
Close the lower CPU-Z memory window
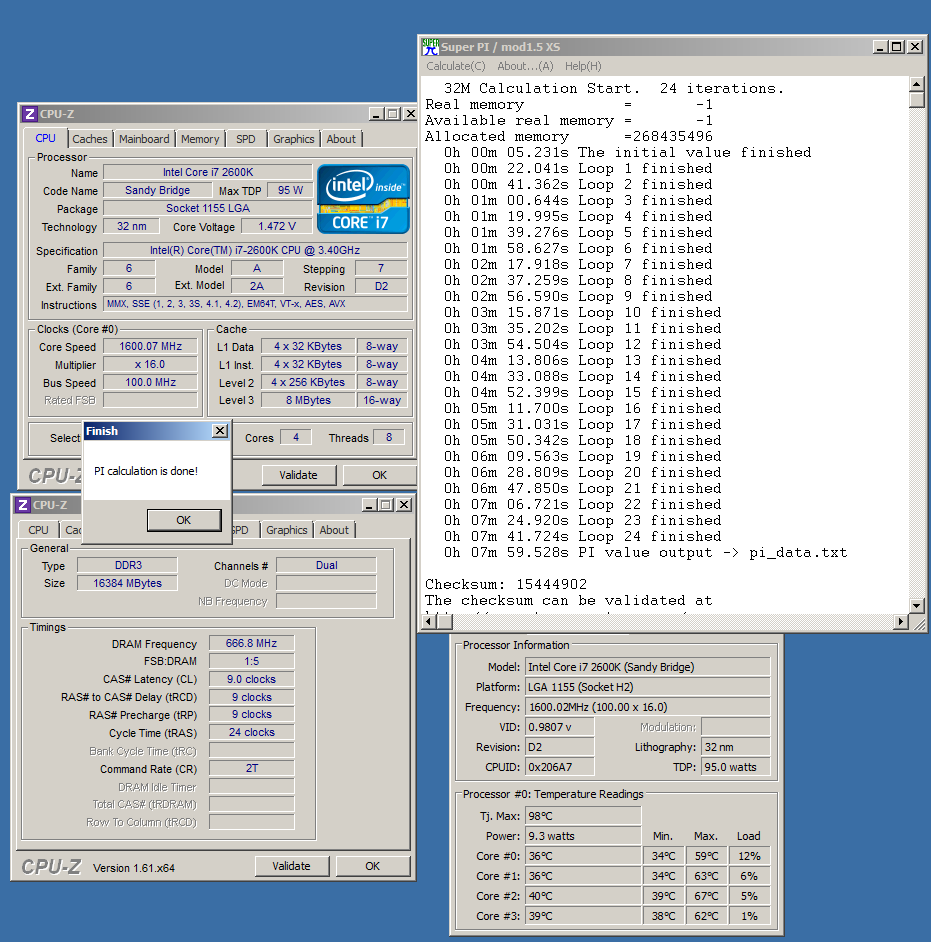point(404,505)
